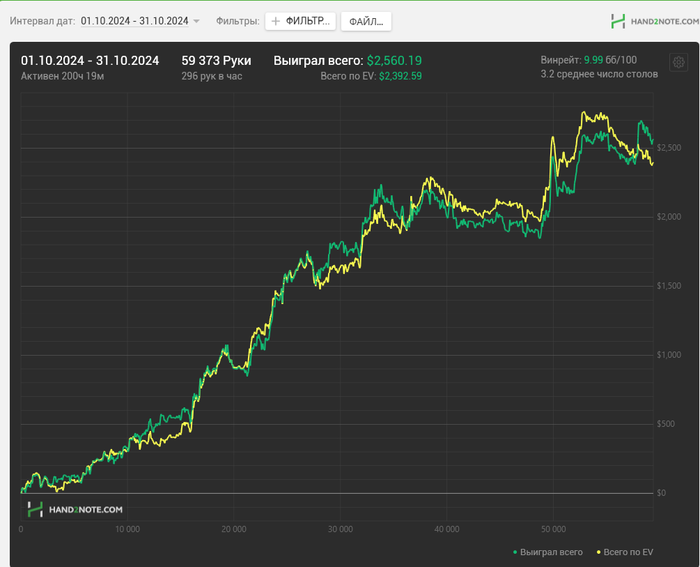This screenshot has width=700, height=567.
Task: Click the 296 рук в час text
Action: 212,76
